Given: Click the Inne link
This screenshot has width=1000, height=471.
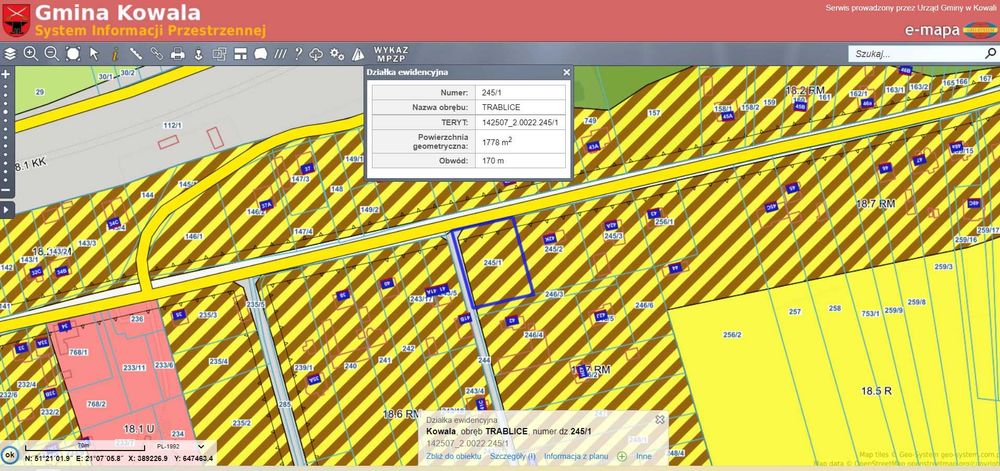Looking at the screenshot, I should (x=644, y=456).
